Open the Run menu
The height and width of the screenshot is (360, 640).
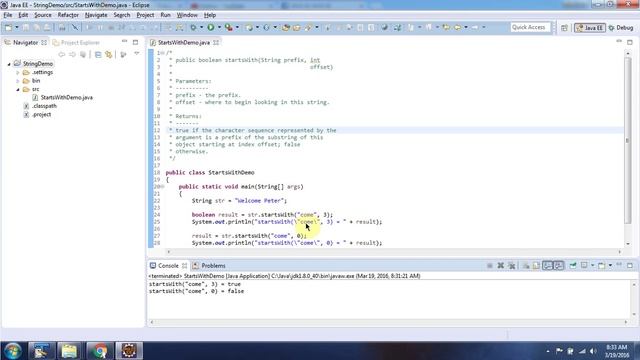coord(165,15)
